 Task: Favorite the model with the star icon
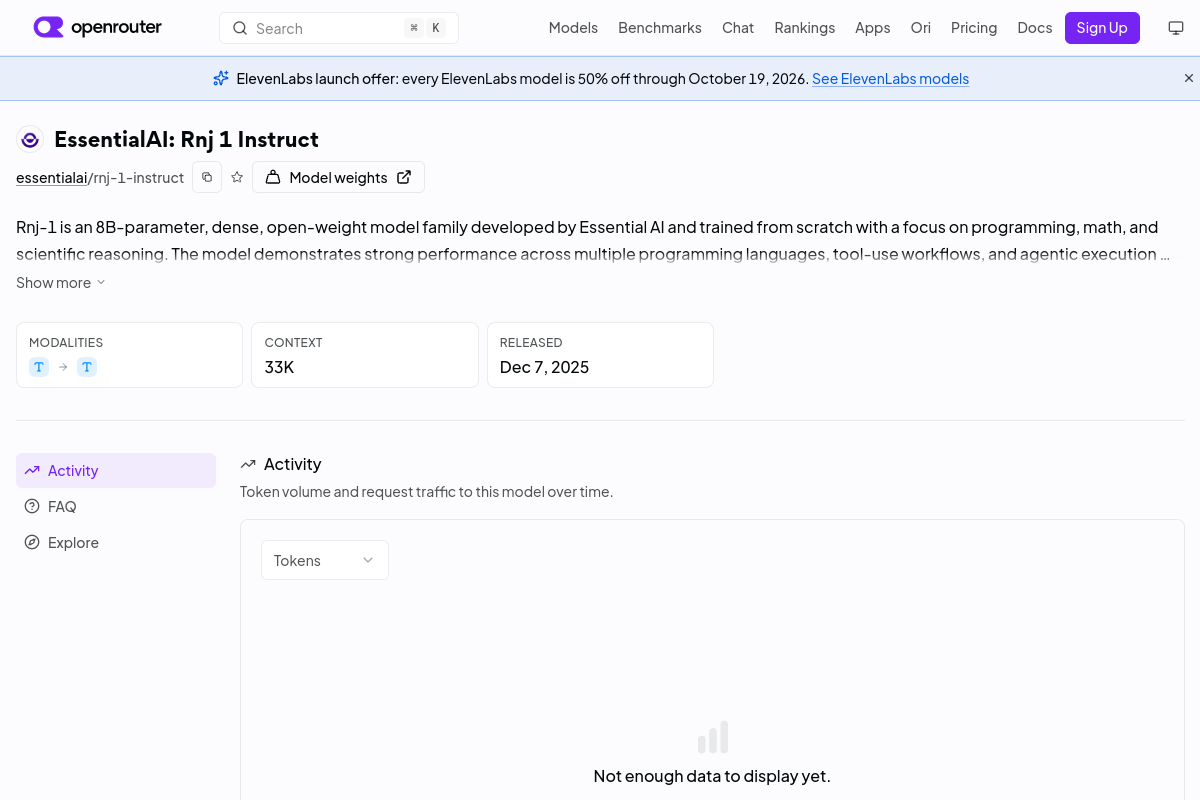[x=237, y=177]
